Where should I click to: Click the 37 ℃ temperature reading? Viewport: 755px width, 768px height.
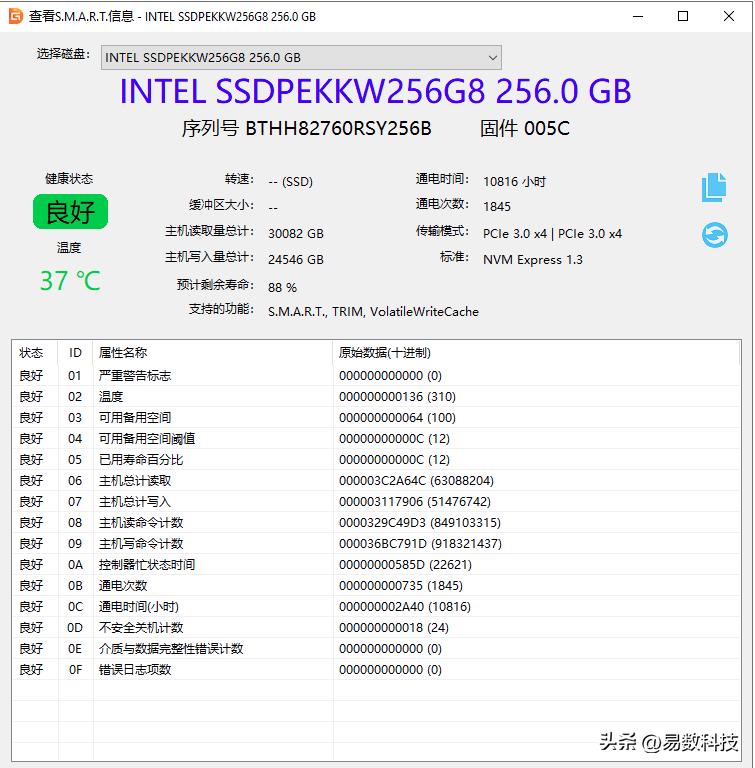[x=70, y=281]
